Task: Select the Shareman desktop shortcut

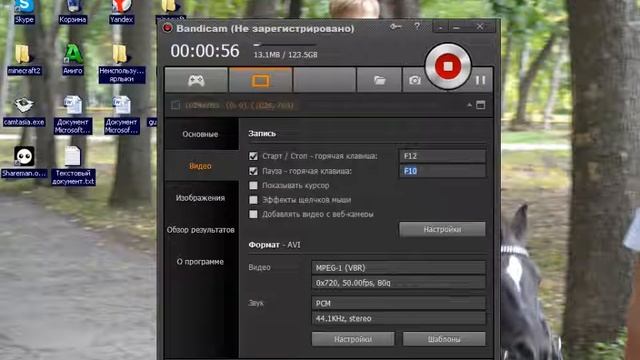Action: click(24, 162)
